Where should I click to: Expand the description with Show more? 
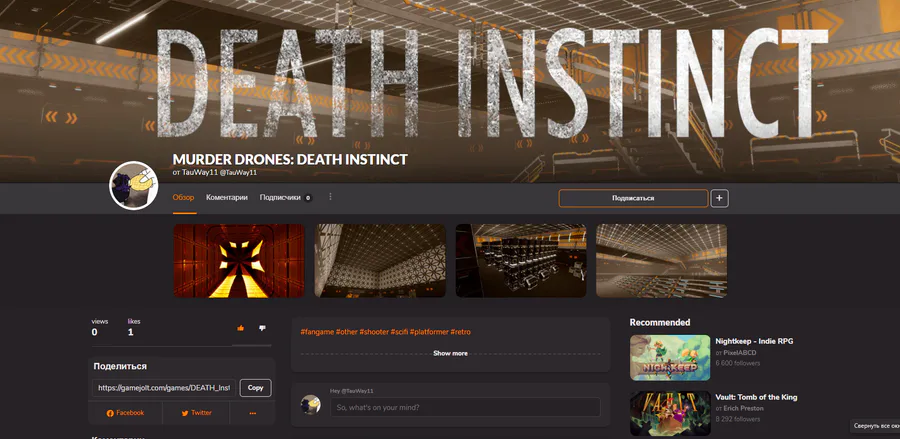(451, 353)
